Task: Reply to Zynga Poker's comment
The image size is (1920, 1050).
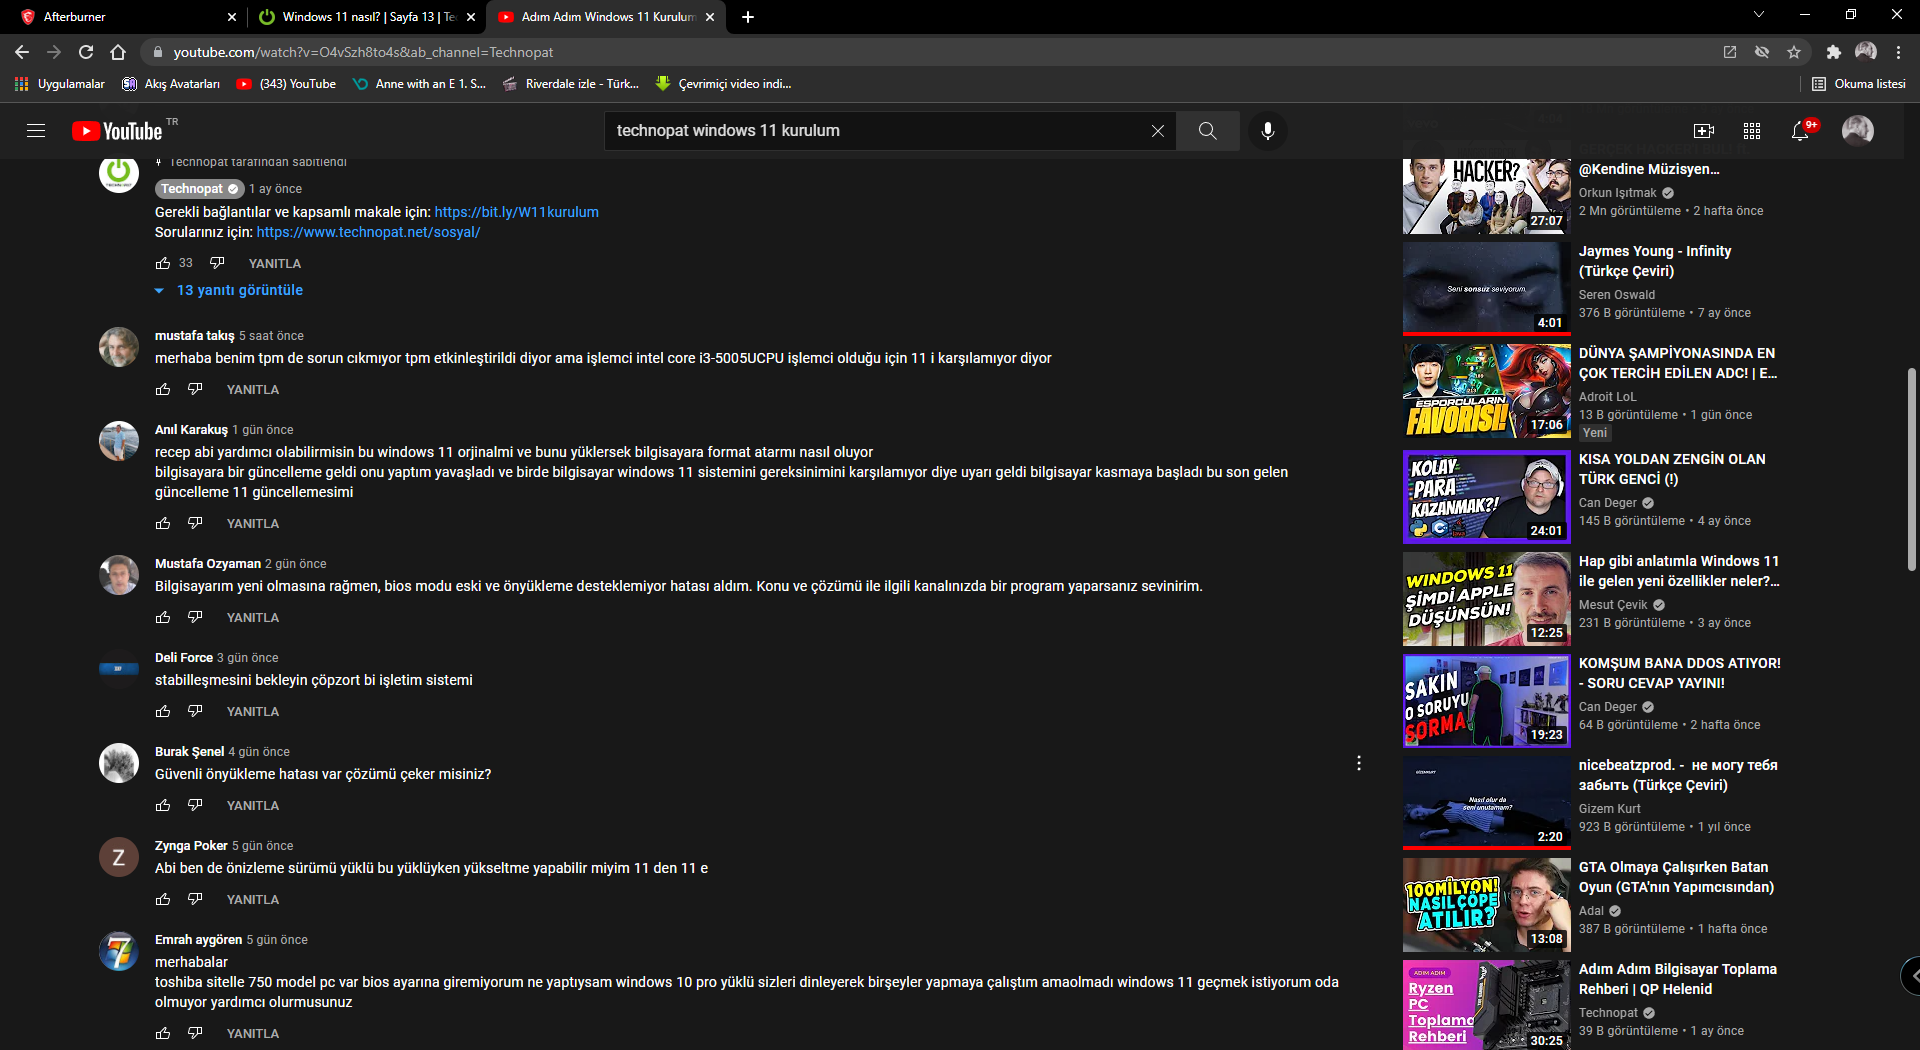Action: (x=253, y=900)
